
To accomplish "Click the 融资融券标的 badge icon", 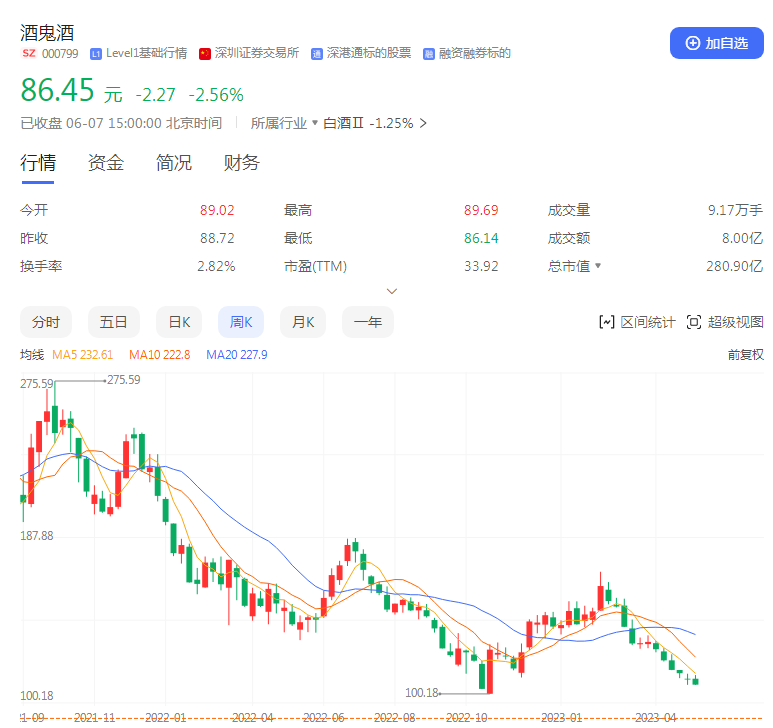I will [428, 54].
